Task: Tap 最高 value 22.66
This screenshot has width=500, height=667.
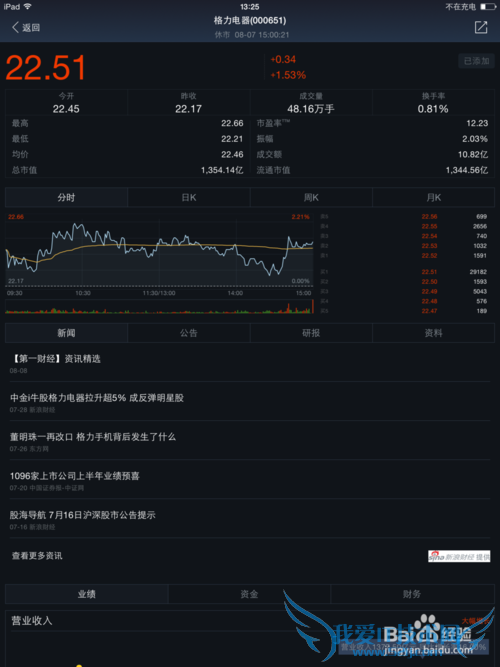Action: [x=232, y=123]
